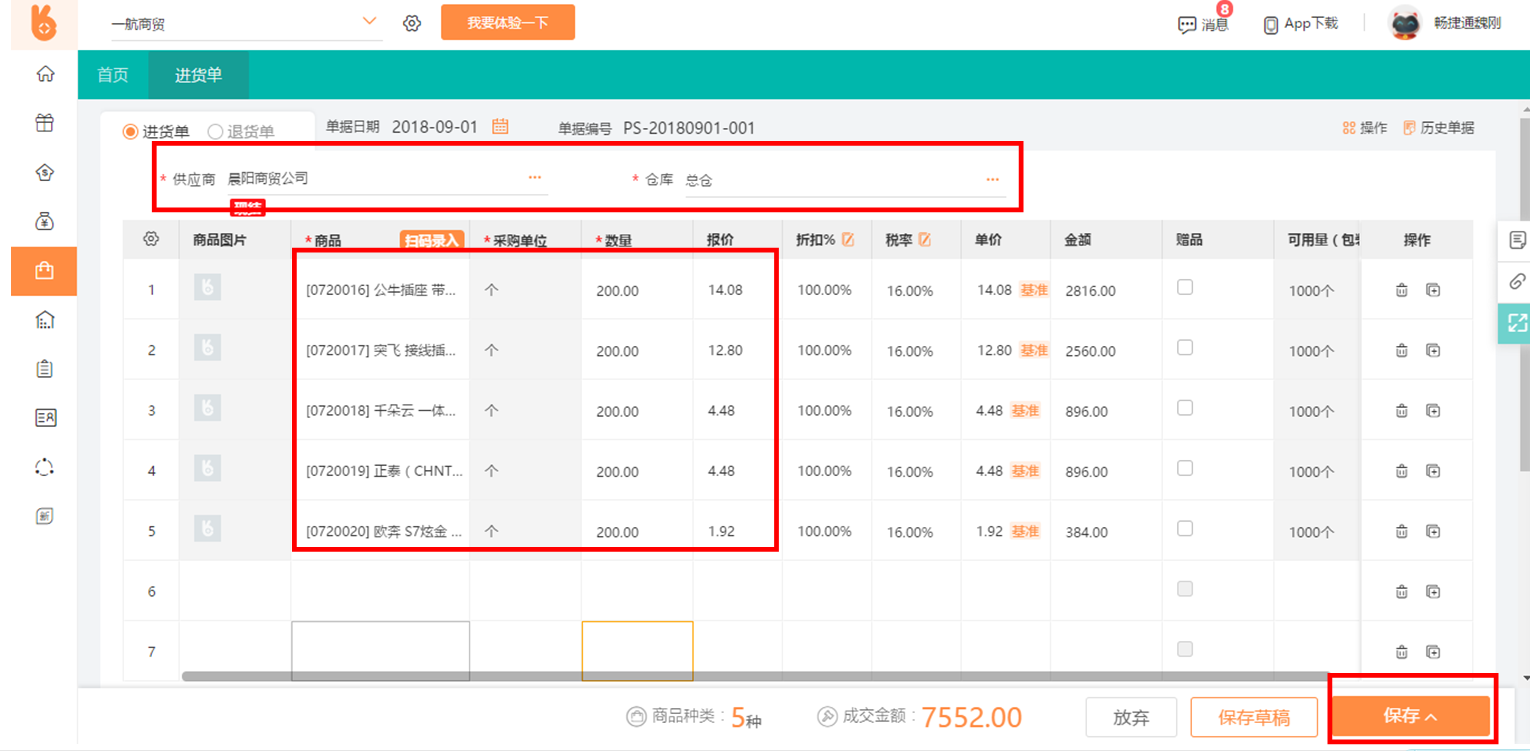Click the horizontal scrollbar below the table
Screen dimensions: 1530x751
point(700,677)
